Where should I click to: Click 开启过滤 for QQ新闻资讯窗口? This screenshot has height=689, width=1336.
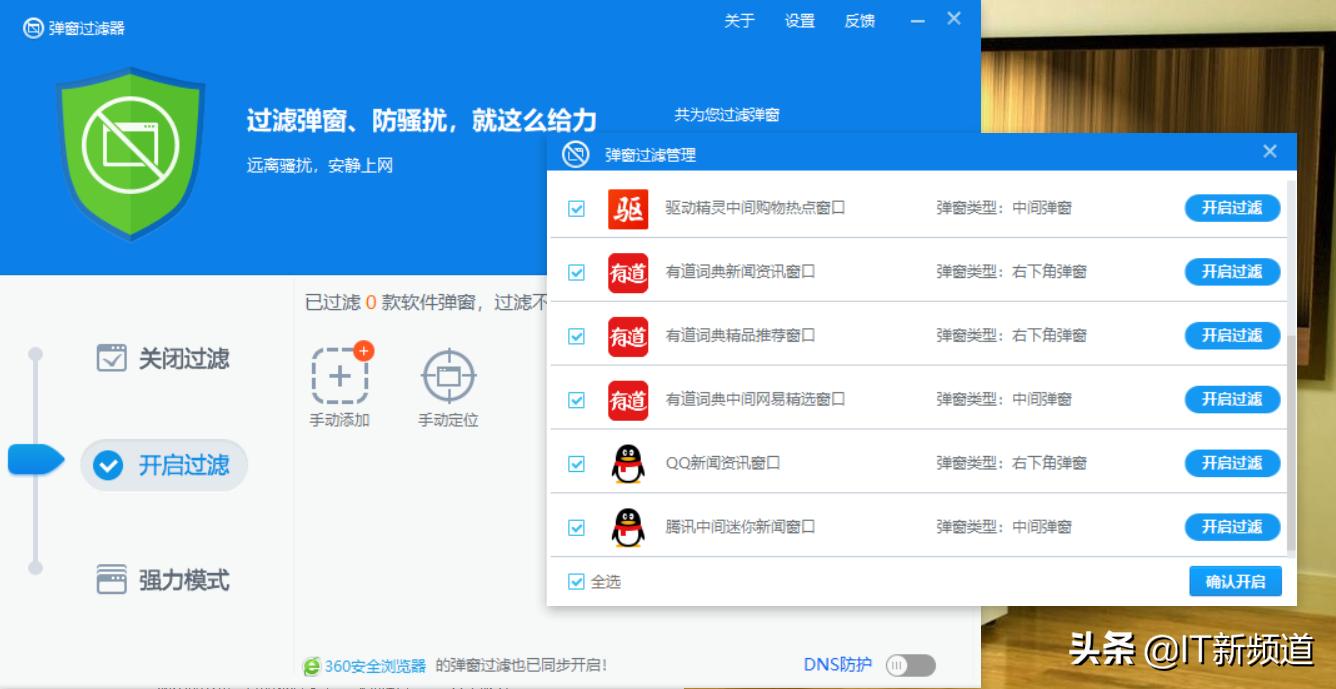[1232, 463]
